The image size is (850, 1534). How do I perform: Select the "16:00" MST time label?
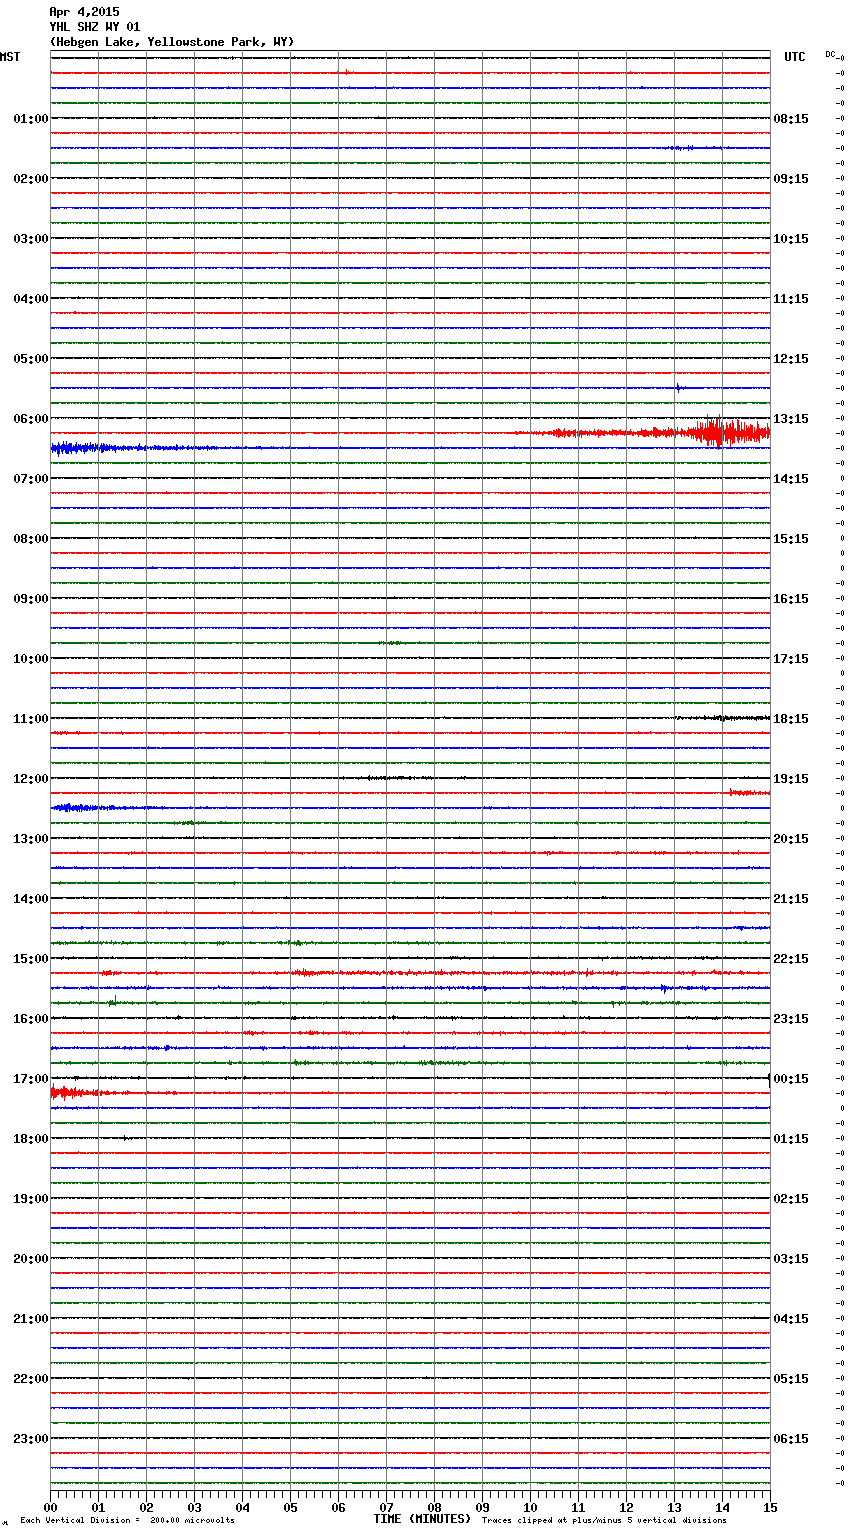[x=31, y=1019]
